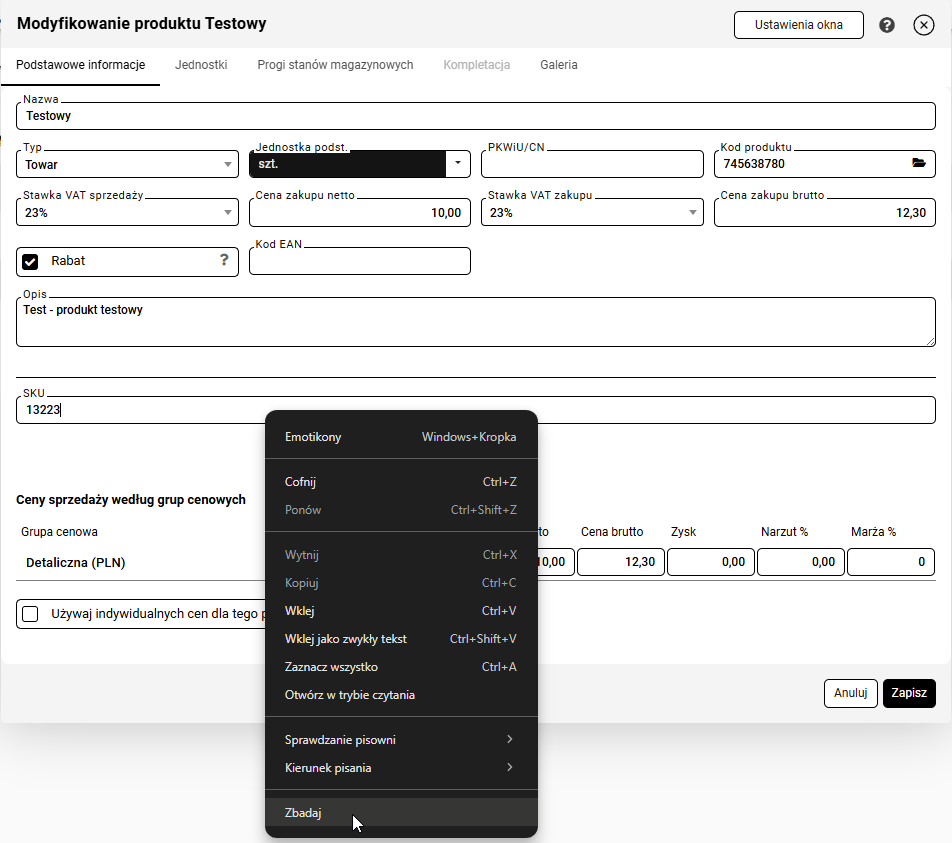This screenshot has height=843, width=952.
Task: Close the product modification window
Action: coord(923,25)
